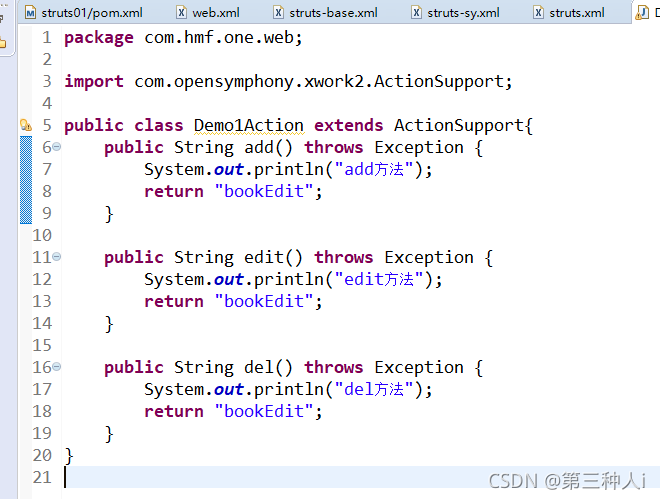Switch to struts-base.xml tab
Viewport: 660px width, 499px height.
coord(325,13)
